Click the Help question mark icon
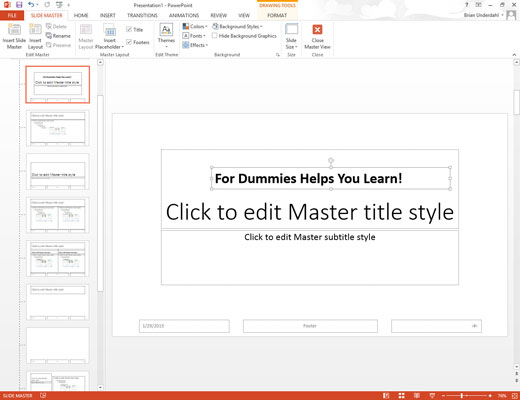 (x=467, y=5)
